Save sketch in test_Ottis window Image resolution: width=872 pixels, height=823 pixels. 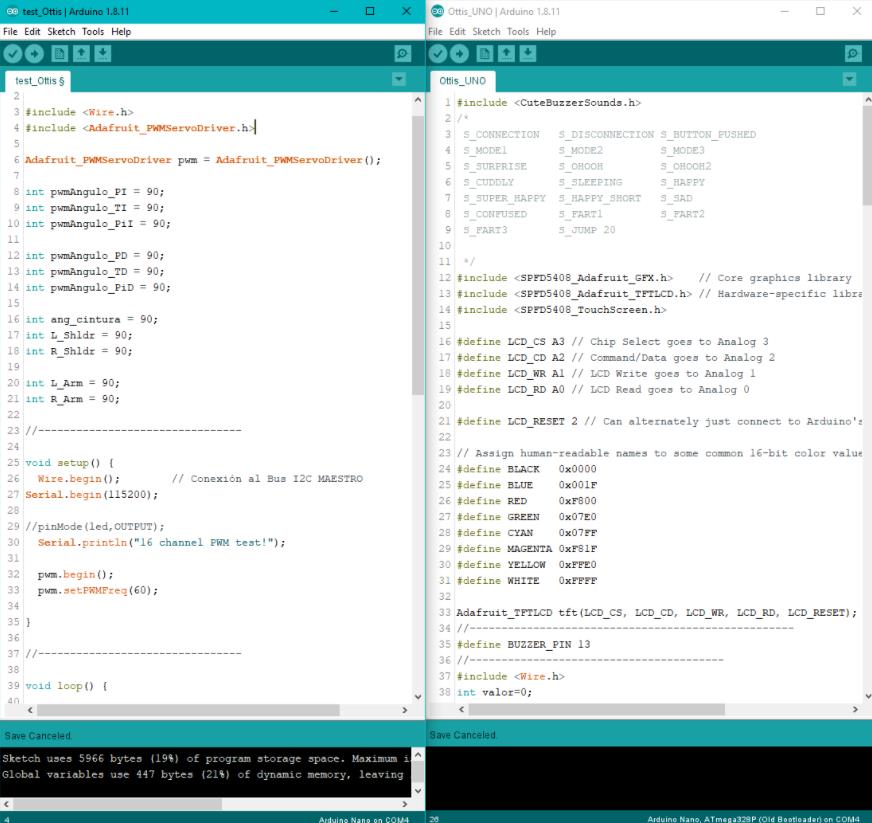(102, 54)
